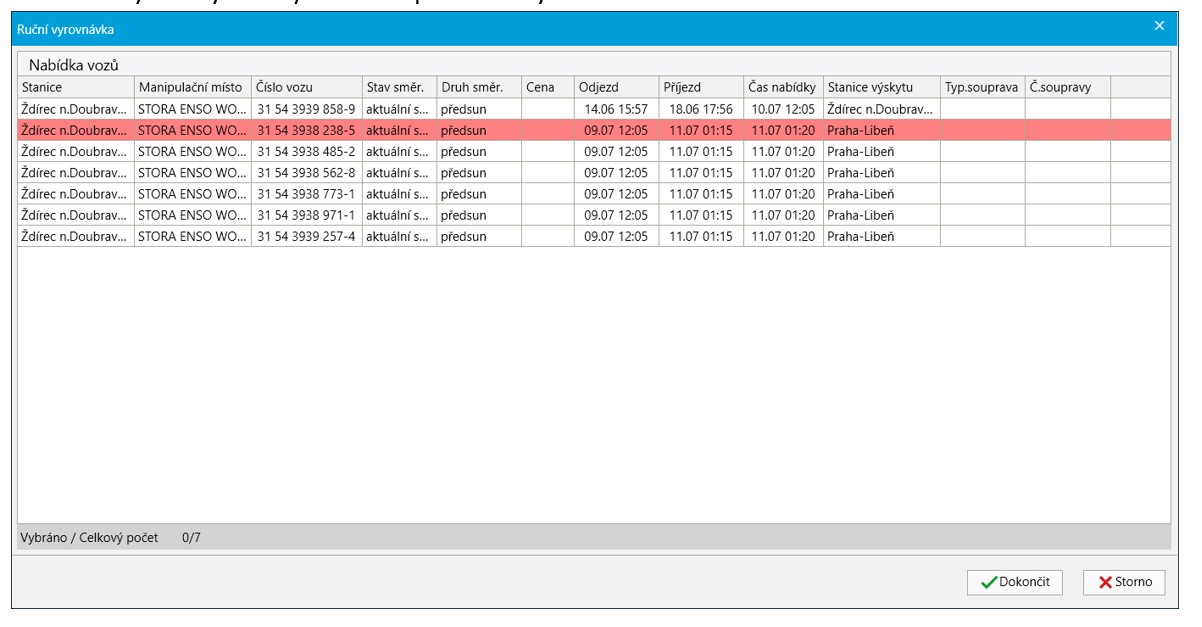
Task: Sort by Cena column header
Action: [546, 87]
